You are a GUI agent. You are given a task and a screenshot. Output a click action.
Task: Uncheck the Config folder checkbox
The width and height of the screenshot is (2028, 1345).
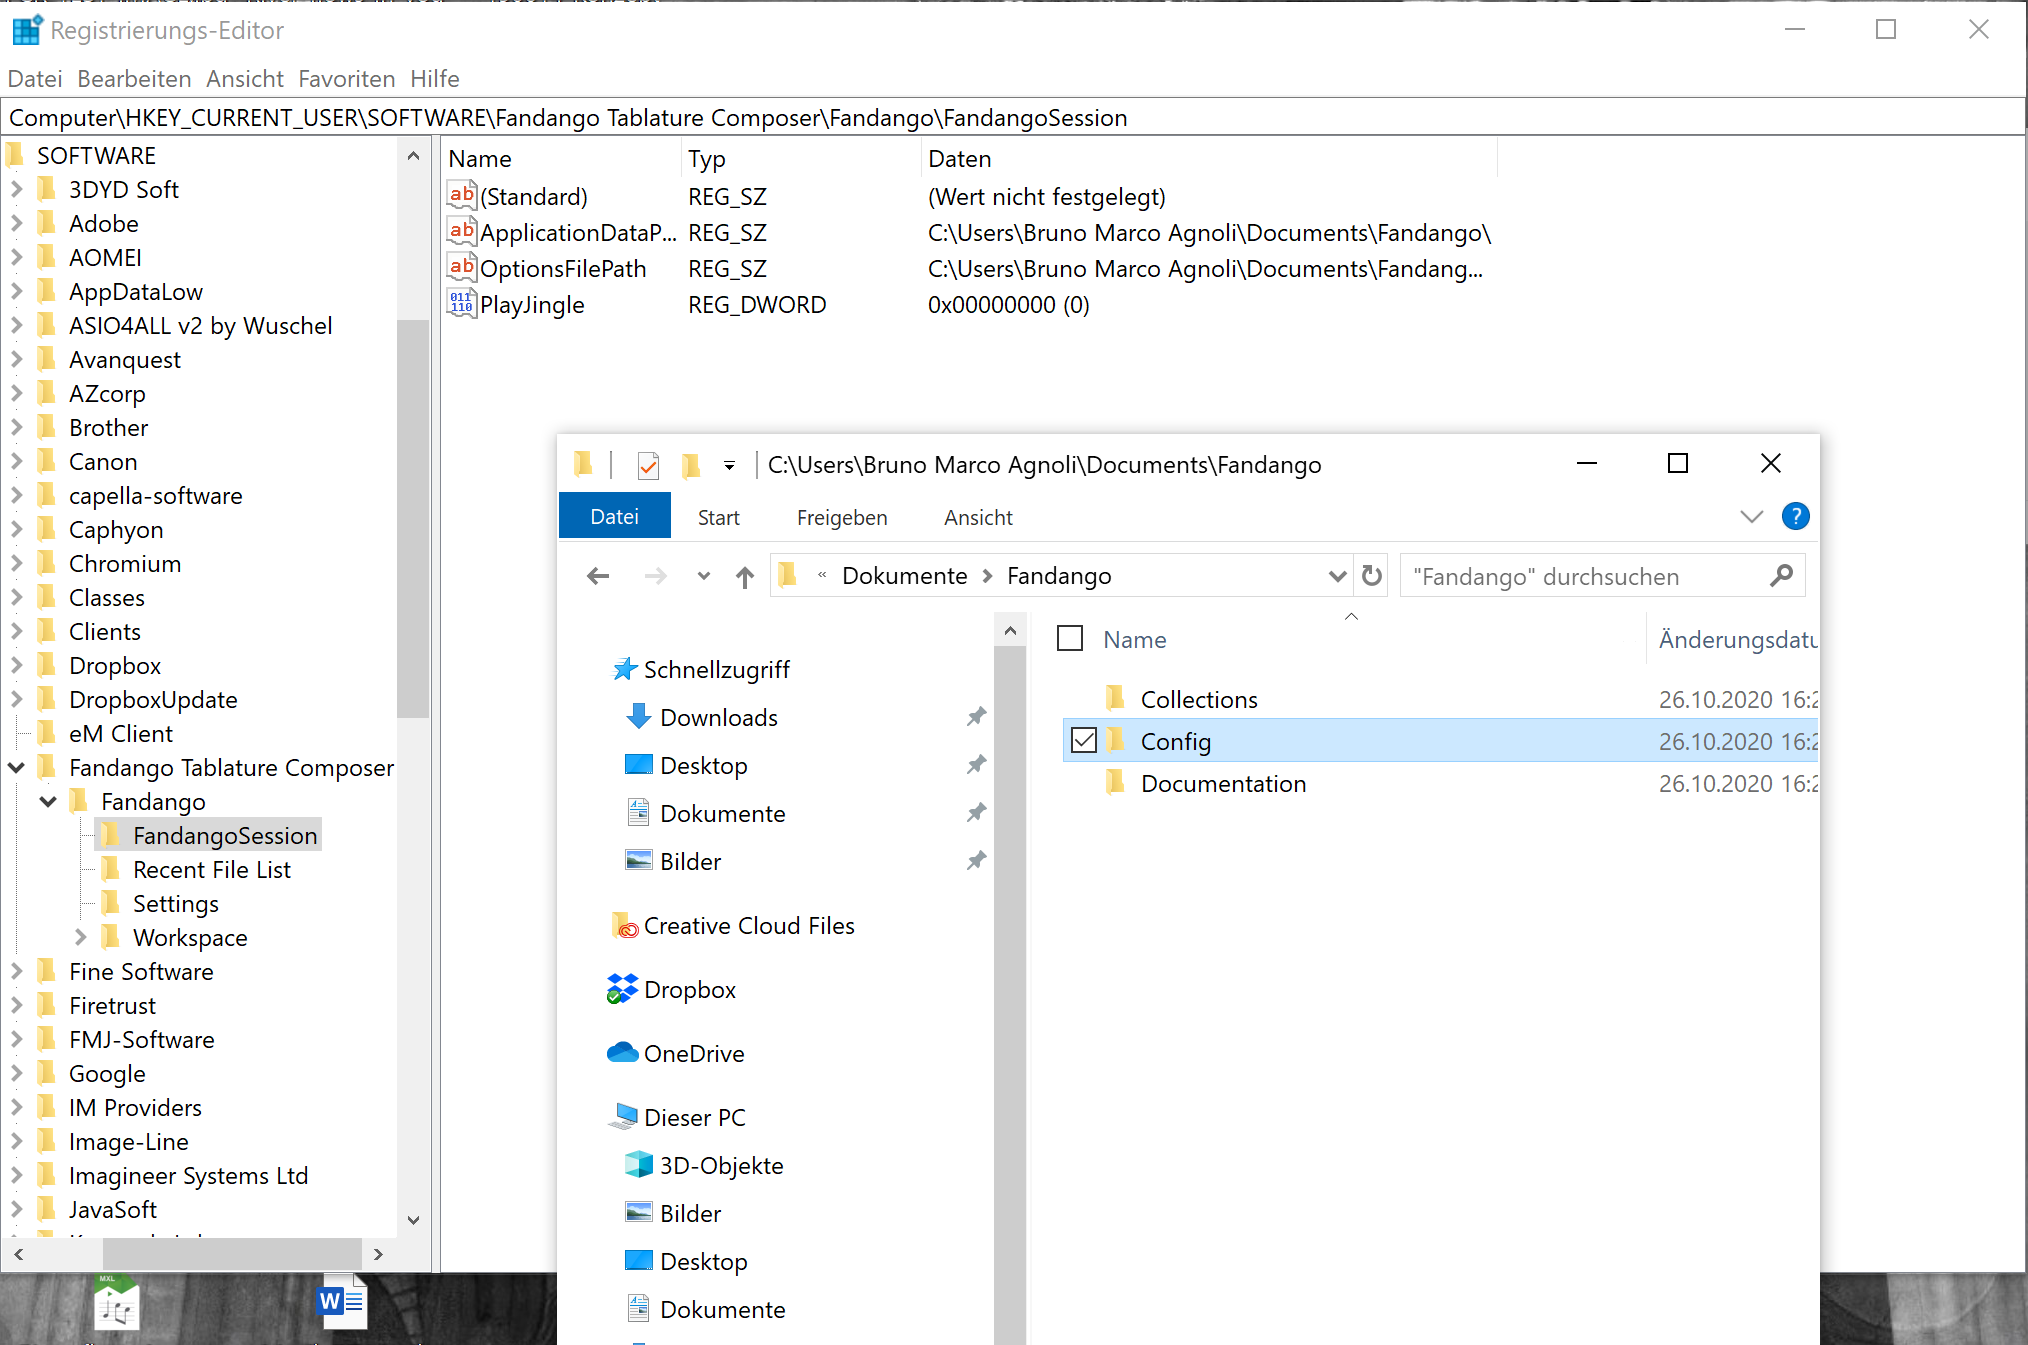click(x=1084, y=740)
